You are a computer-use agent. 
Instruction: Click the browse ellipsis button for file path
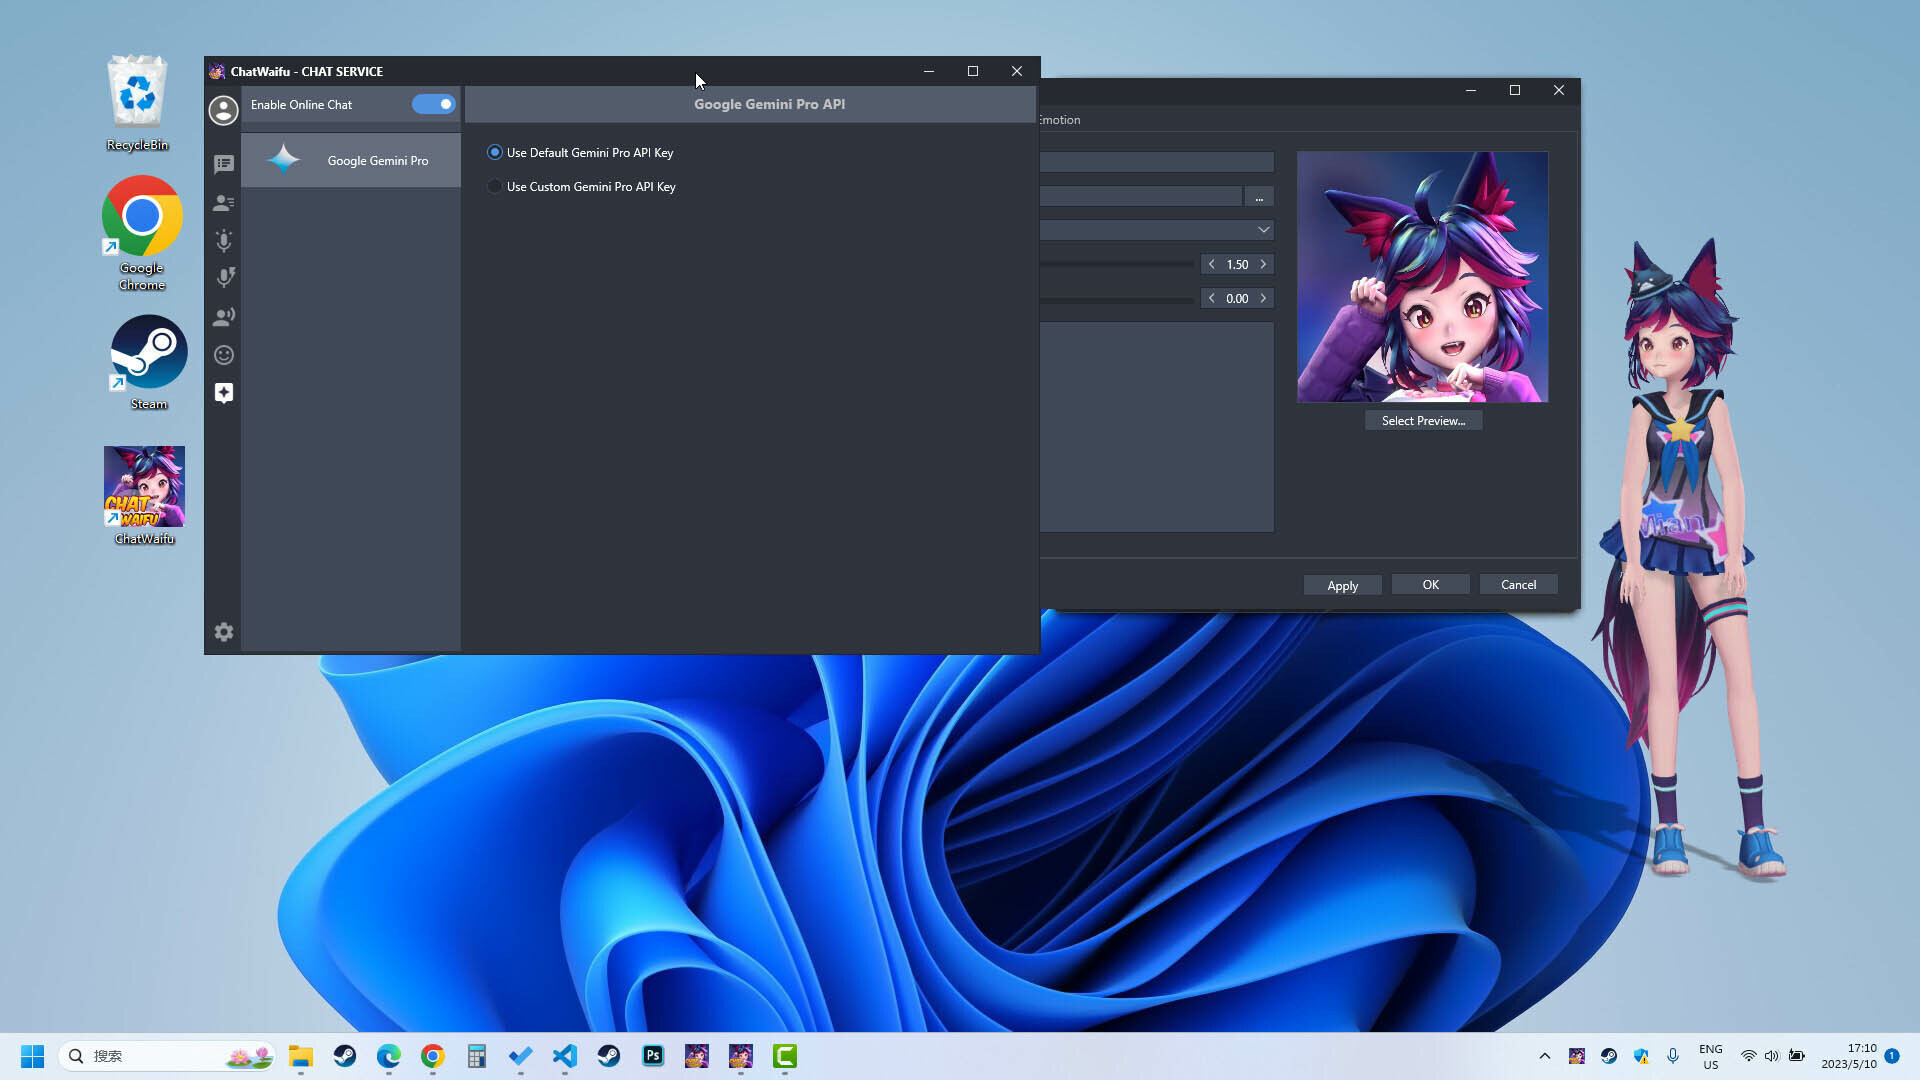(x=1259, y=196)
